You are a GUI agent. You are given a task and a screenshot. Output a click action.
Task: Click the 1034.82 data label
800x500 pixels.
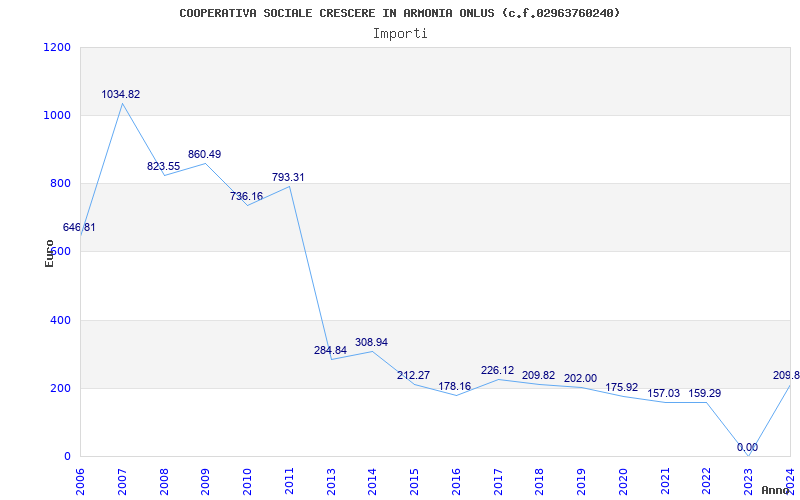click(x=120, y=94)
